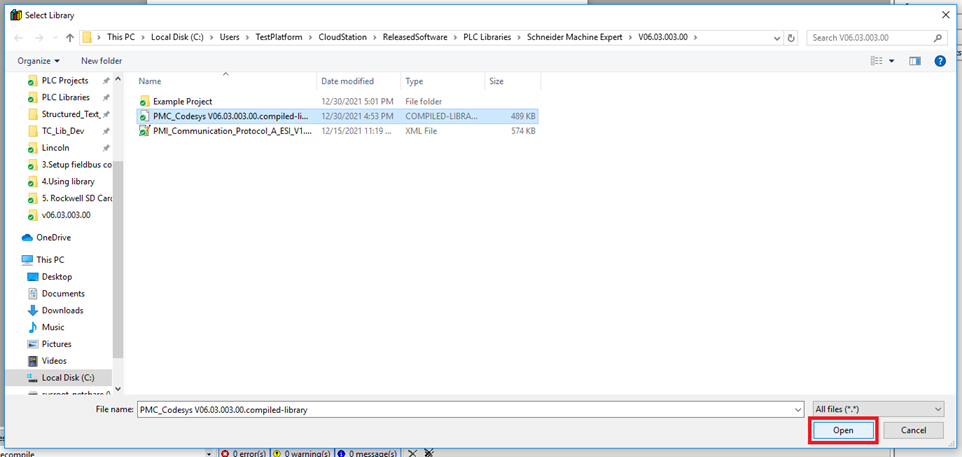
Task: Sort files by Date modified column
Action: [347, 81]
